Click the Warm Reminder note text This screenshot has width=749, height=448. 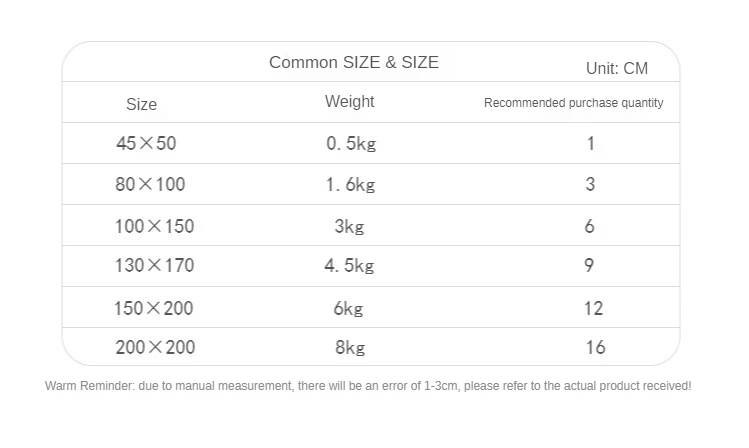point(368,386)
